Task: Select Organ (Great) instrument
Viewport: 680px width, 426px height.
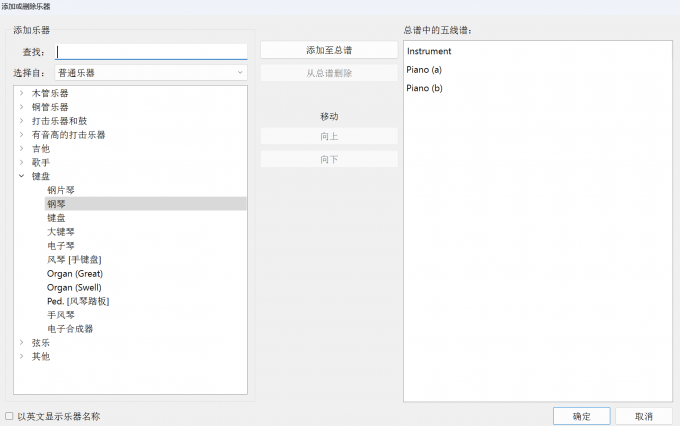Action: tap(75, 273)
